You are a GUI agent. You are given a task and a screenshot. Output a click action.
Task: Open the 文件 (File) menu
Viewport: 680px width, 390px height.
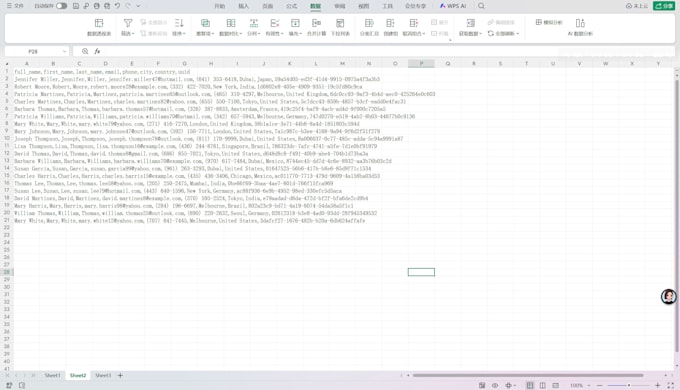15,6
